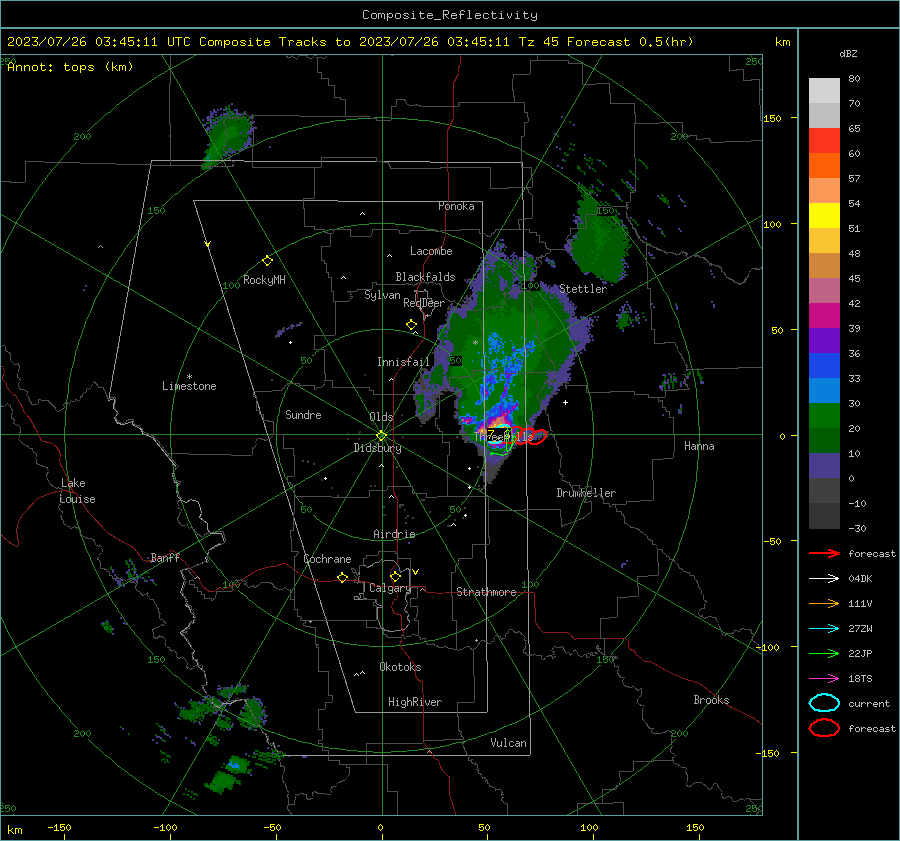
Task: Click the Ponoka city label
Action: click(x=456, y=206)
